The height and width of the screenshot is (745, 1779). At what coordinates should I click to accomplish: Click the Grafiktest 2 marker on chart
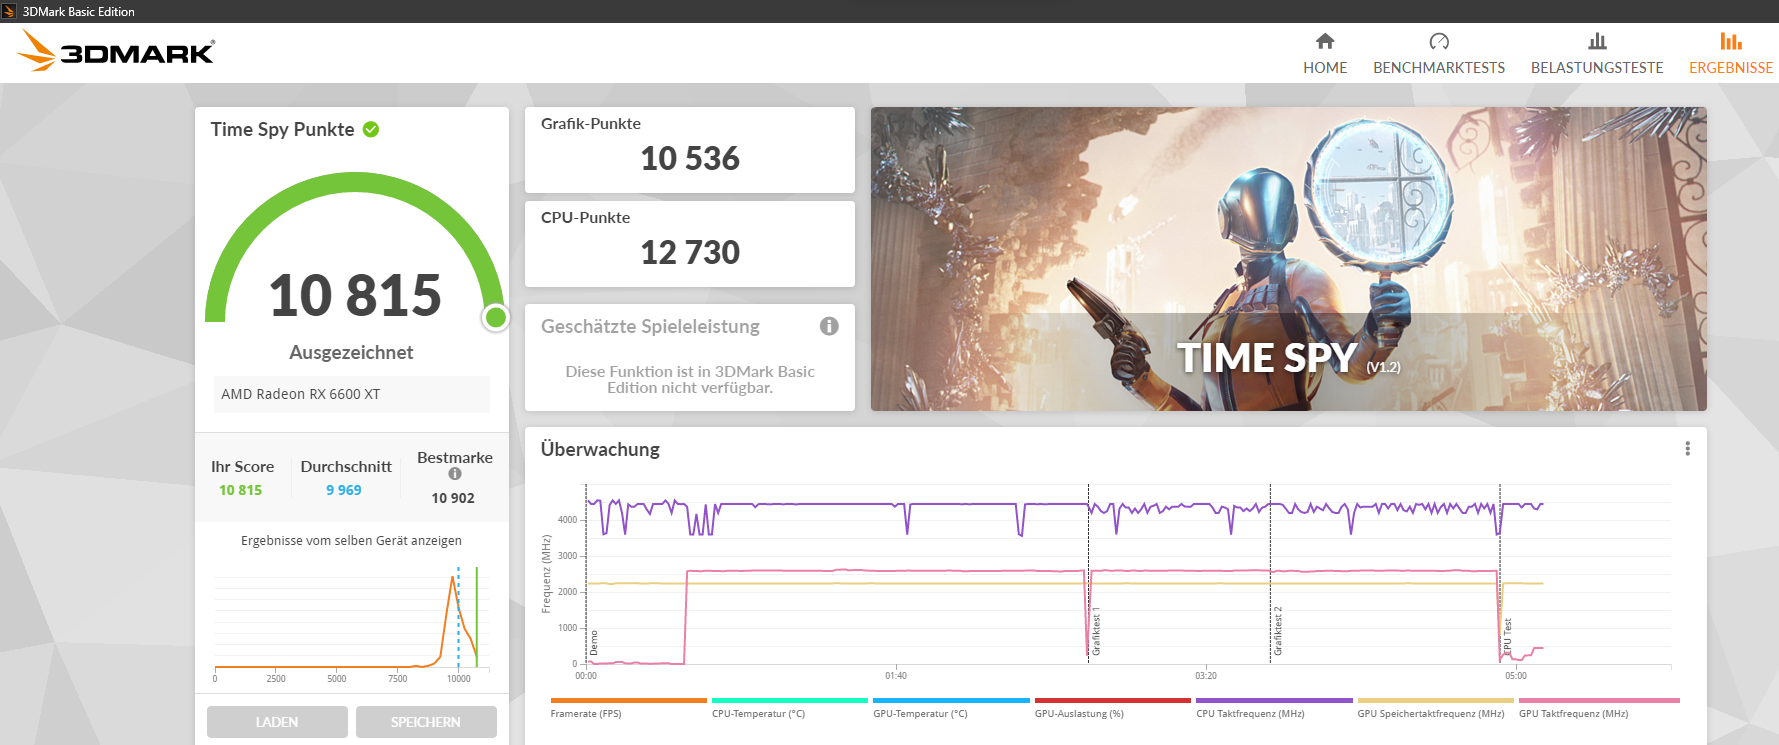pyautogui.click(x=1278, y=631)
